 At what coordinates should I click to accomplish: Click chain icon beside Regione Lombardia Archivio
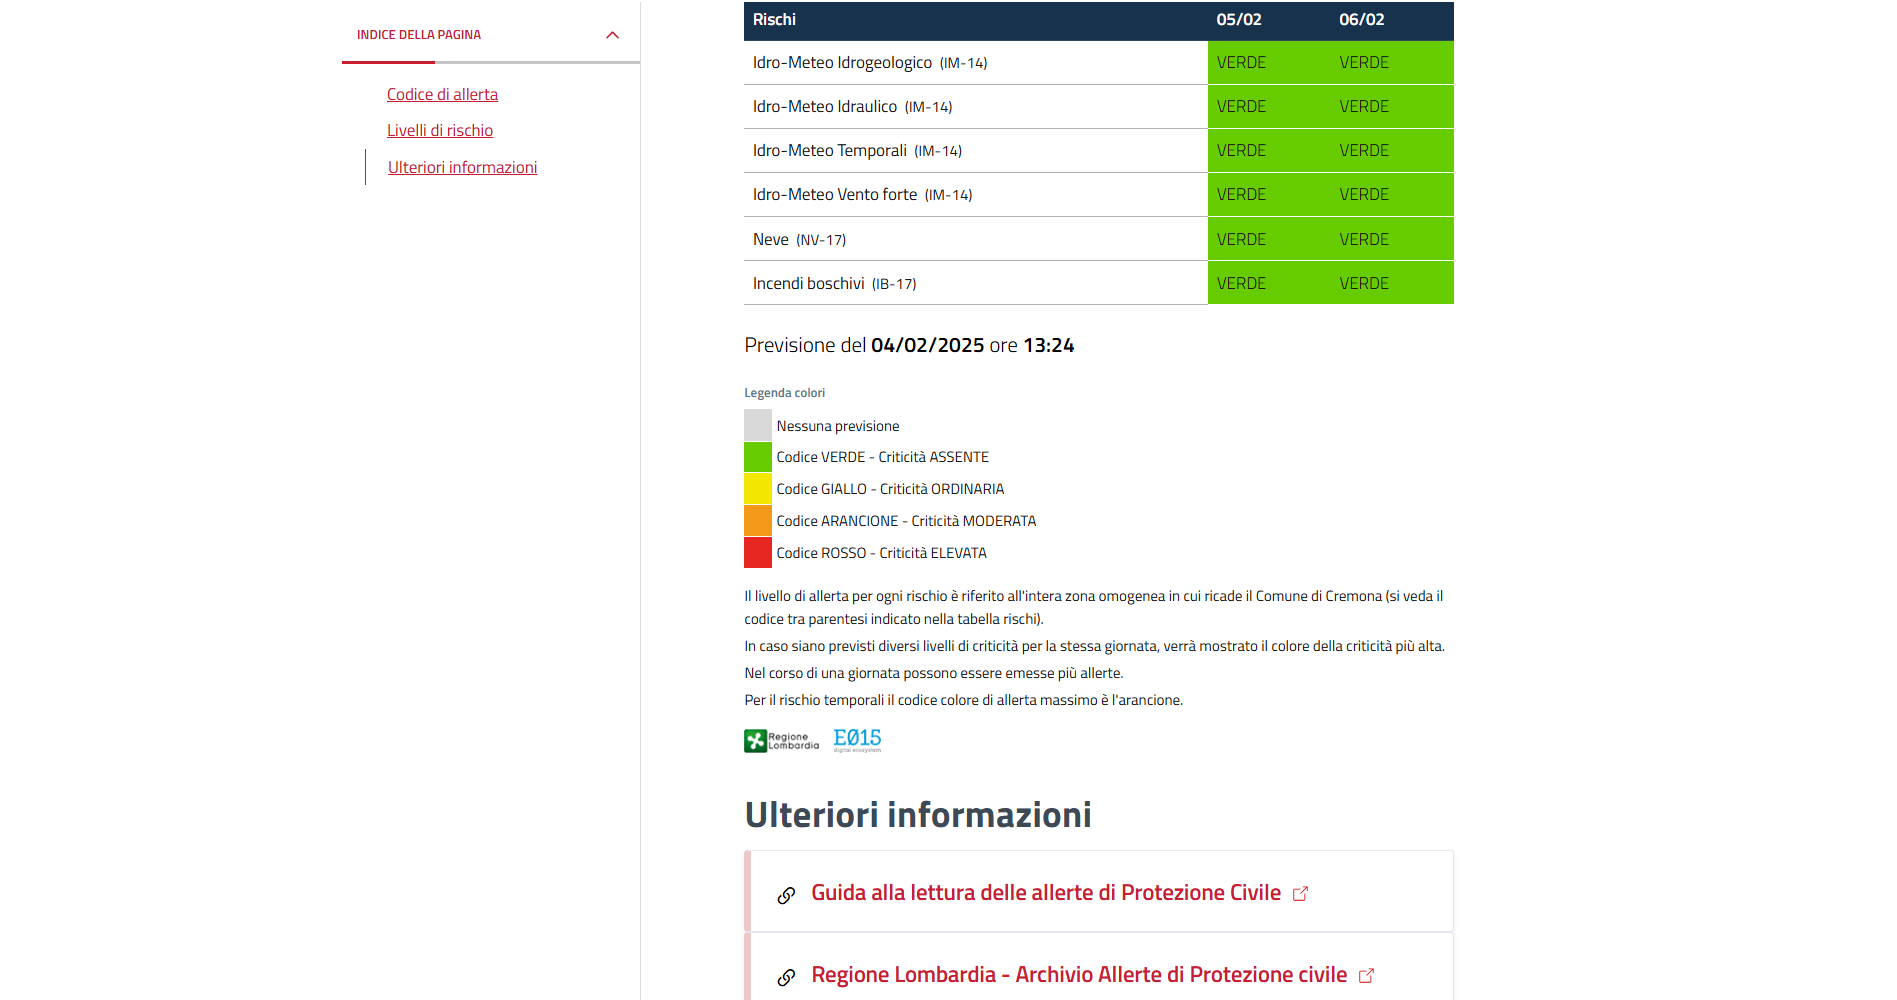786,977
